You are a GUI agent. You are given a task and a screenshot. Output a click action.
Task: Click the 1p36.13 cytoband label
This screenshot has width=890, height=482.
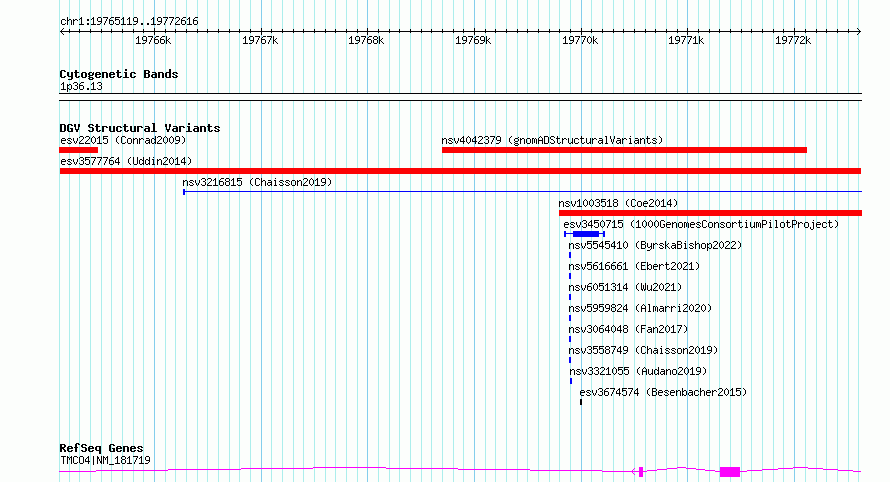[81, 86]
